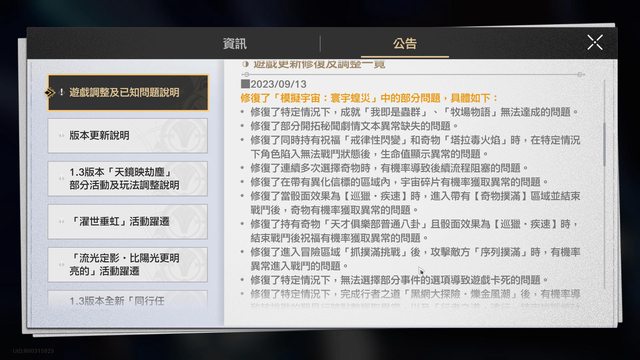The height and width of the screenshot is (360, 640).
Task: Click the half-circle icon beside 遊戲更新修復及調整一覽 heading
Action: point(245,64)
